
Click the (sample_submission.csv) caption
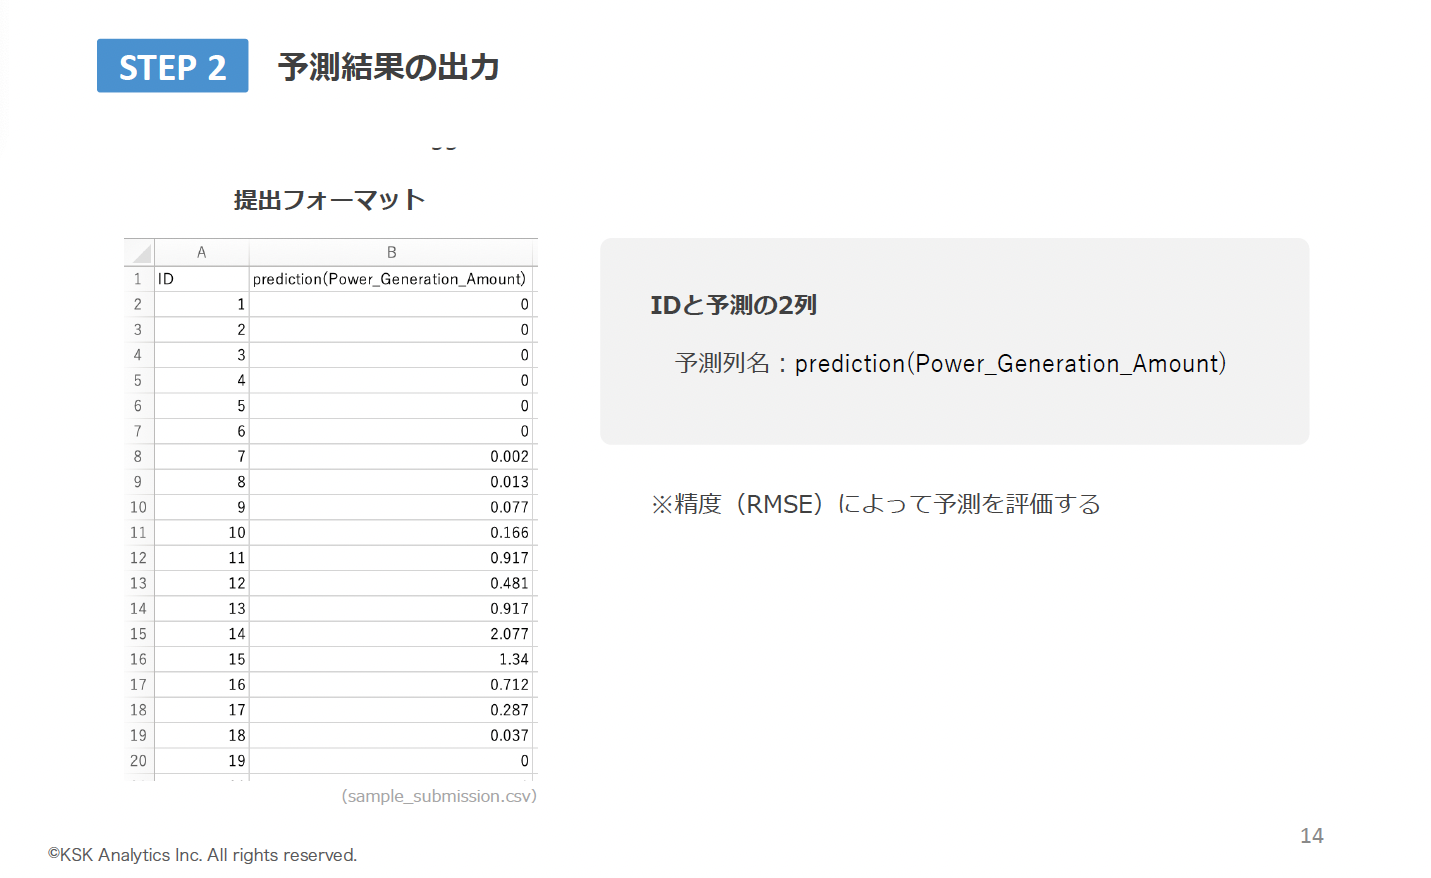click(x=439, y=796)
